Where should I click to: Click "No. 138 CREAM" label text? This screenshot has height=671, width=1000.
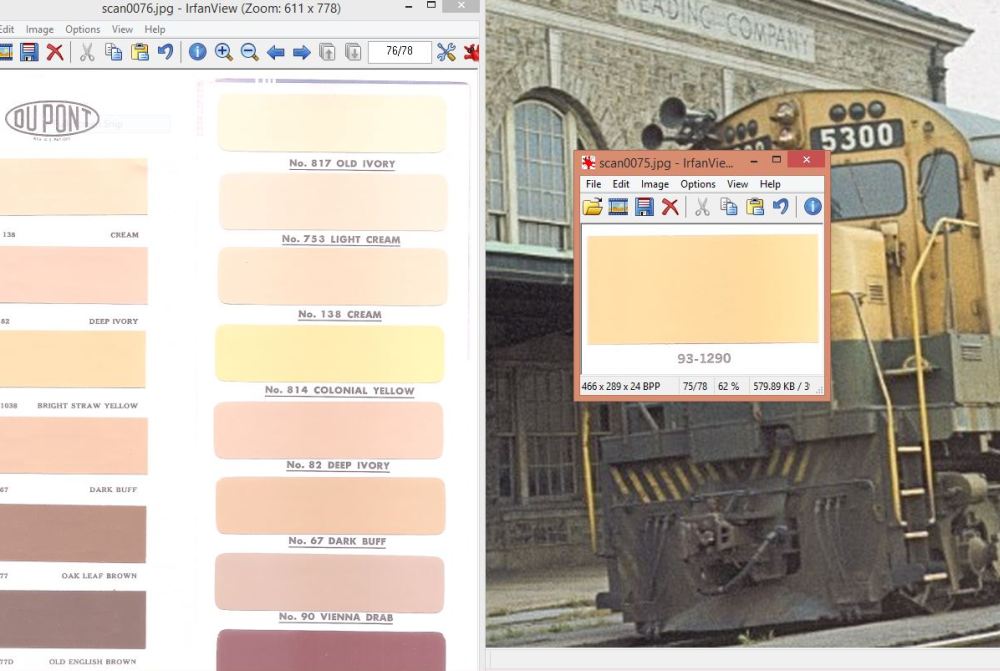click(340, 314)
